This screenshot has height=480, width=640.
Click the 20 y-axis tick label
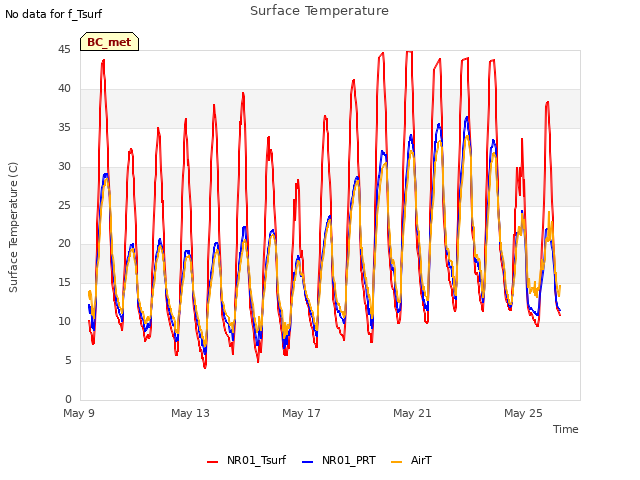click(64, 244)
